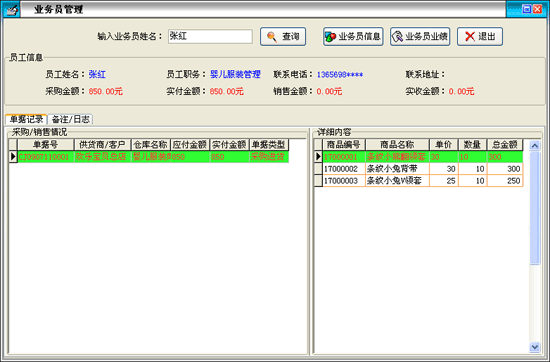Click the 总金额 column header

pyautogui.click(x=505, y=145)
